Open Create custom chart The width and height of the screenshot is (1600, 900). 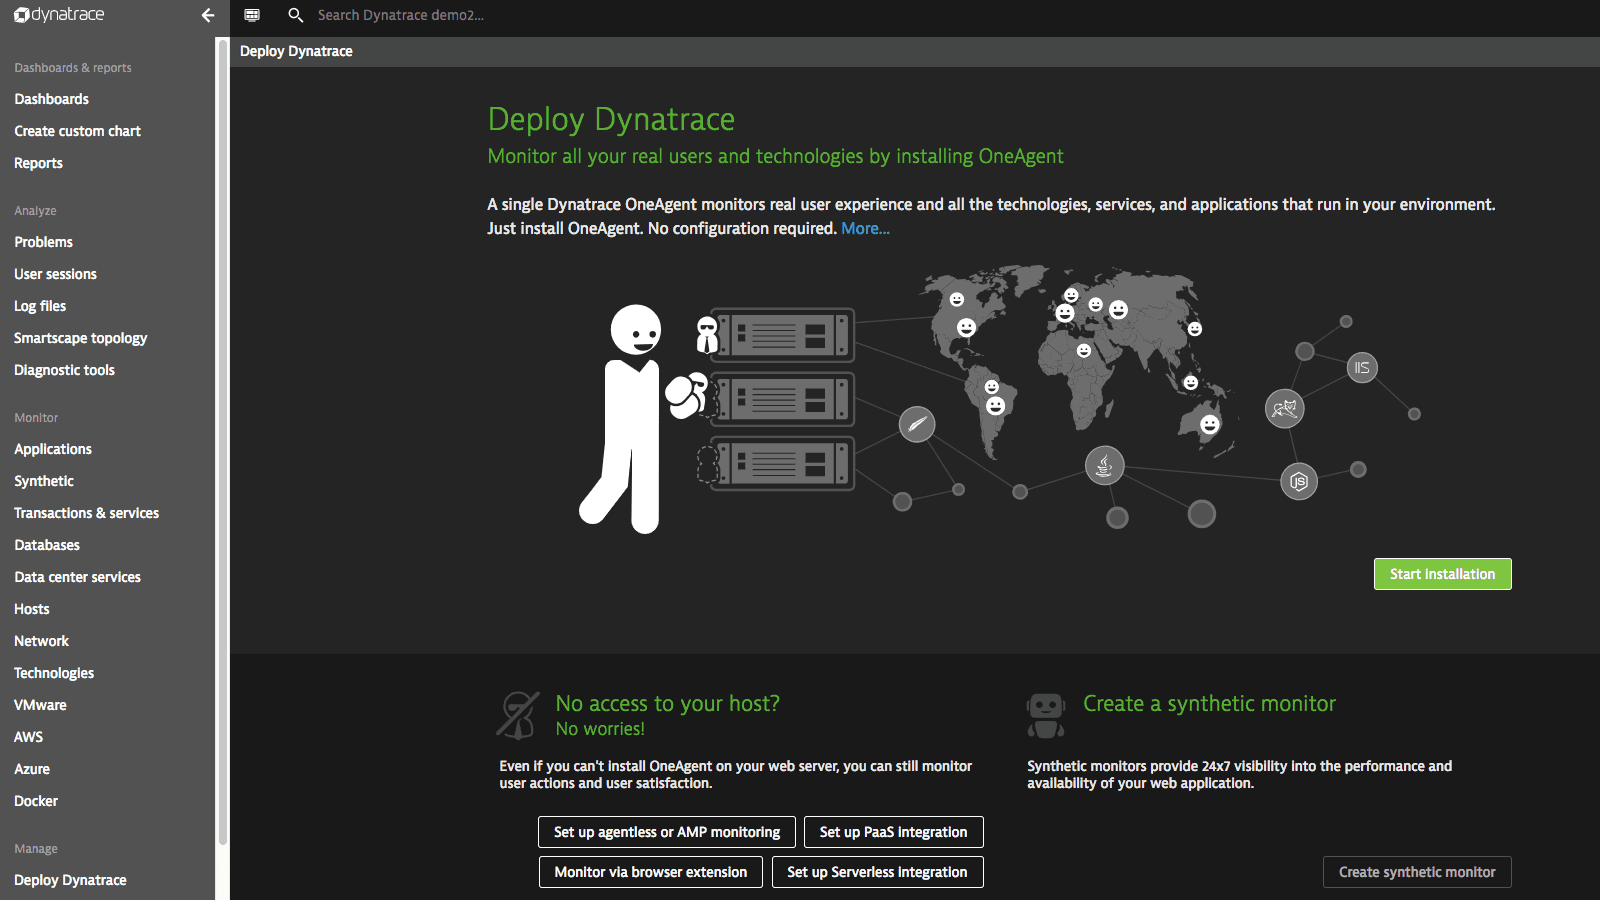click(77, 131)
